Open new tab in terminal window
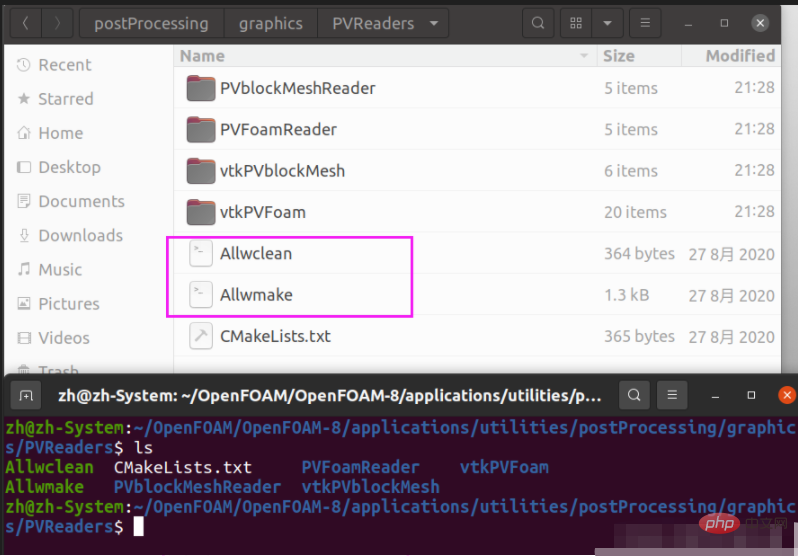The height and width of the screenshot is (556, 798). click(x=25, y=395)
